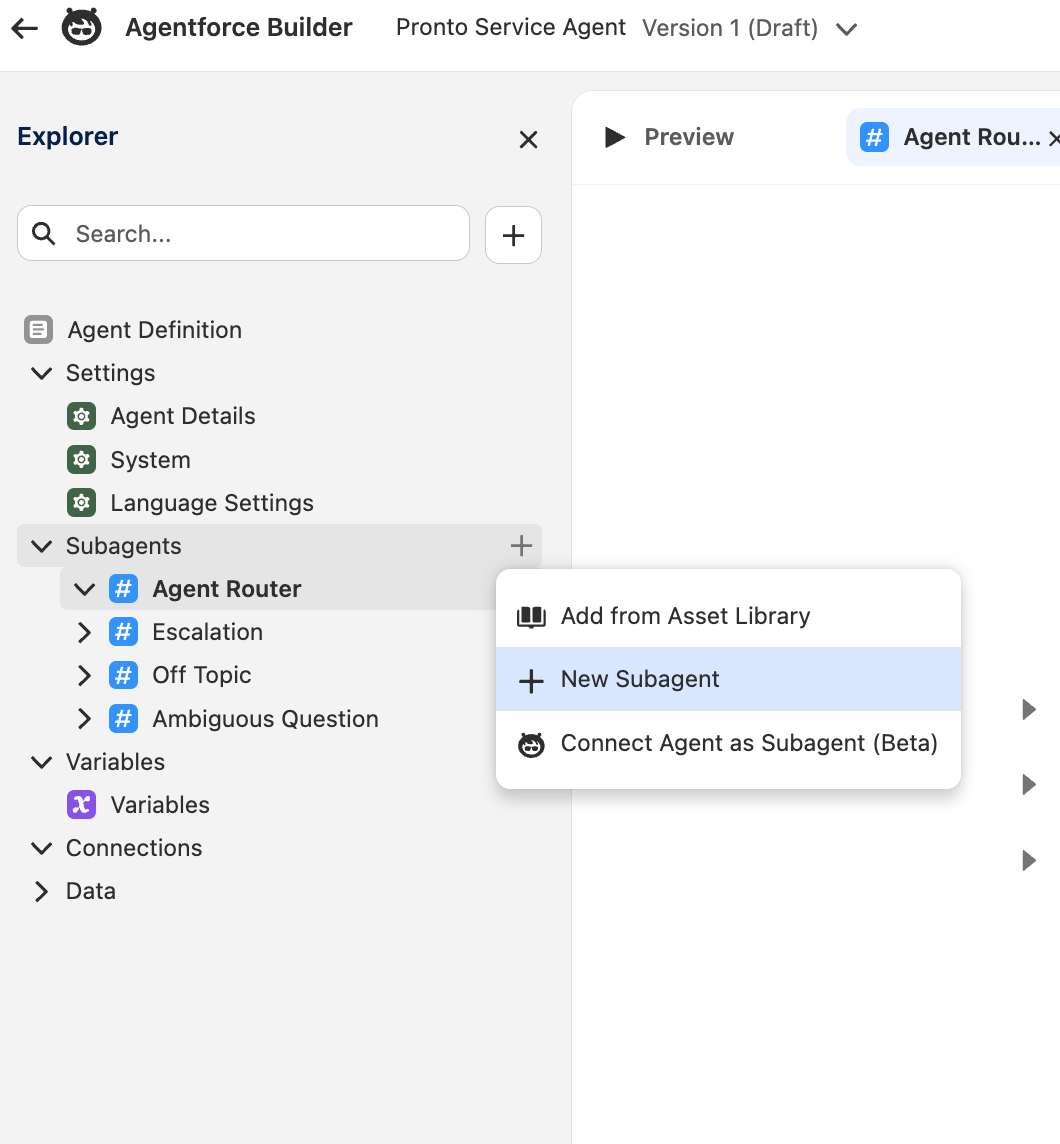Screen dimensions: 1060x1144
Task: Expand the Escalation subagent
Action: (x=85, y=632)
